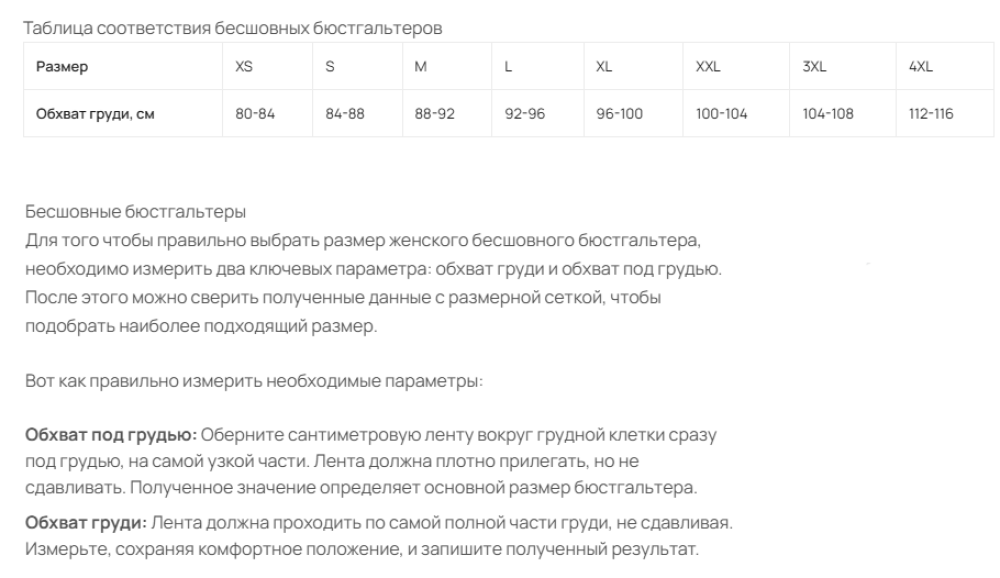The height and width of the screenshot is (578, 1000).
Task: Click the 'Размер' row header
Action: (123, 66)
